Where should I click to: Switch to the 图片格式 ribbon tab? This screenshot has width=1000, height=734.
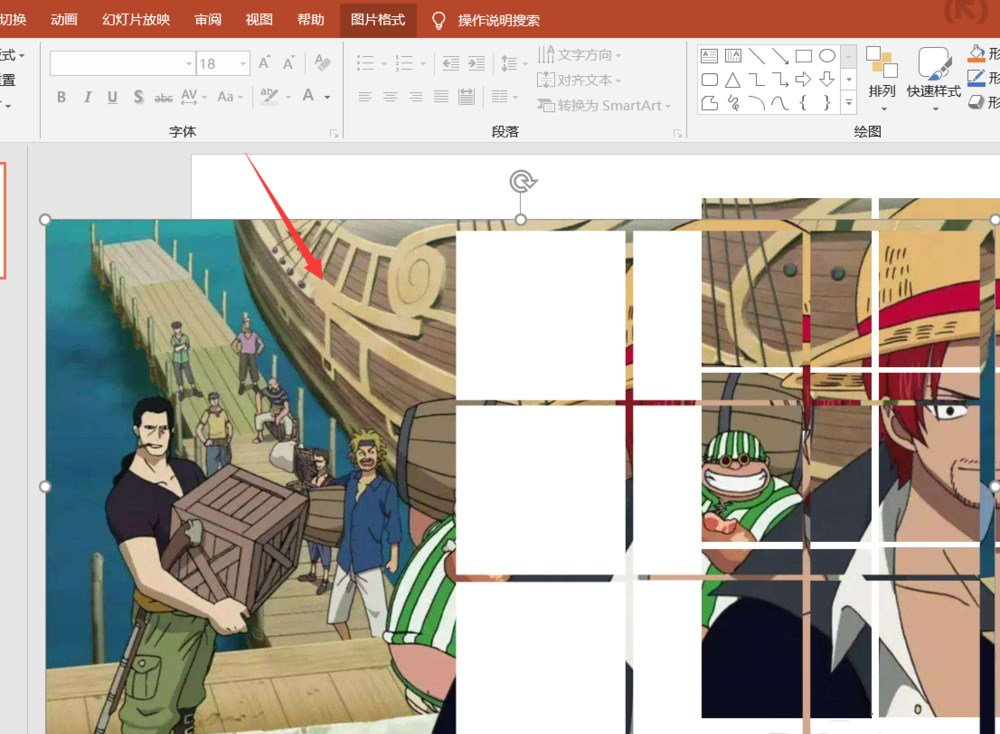(378, 19)
